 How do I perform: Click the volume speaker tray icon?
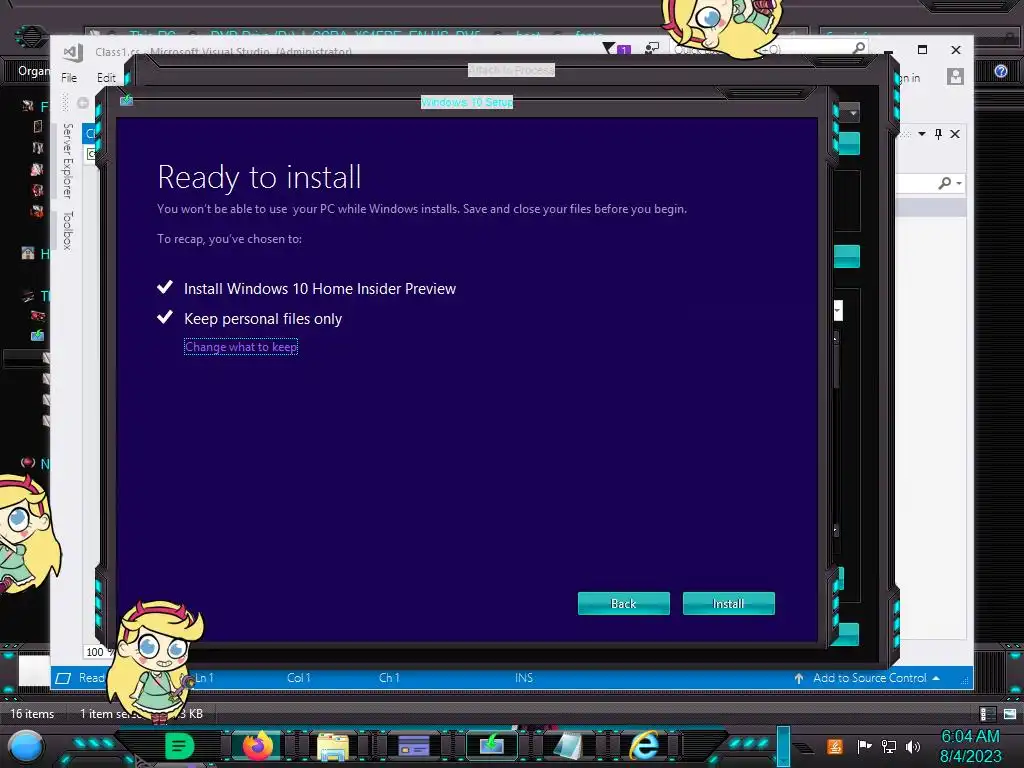point(913,746)
